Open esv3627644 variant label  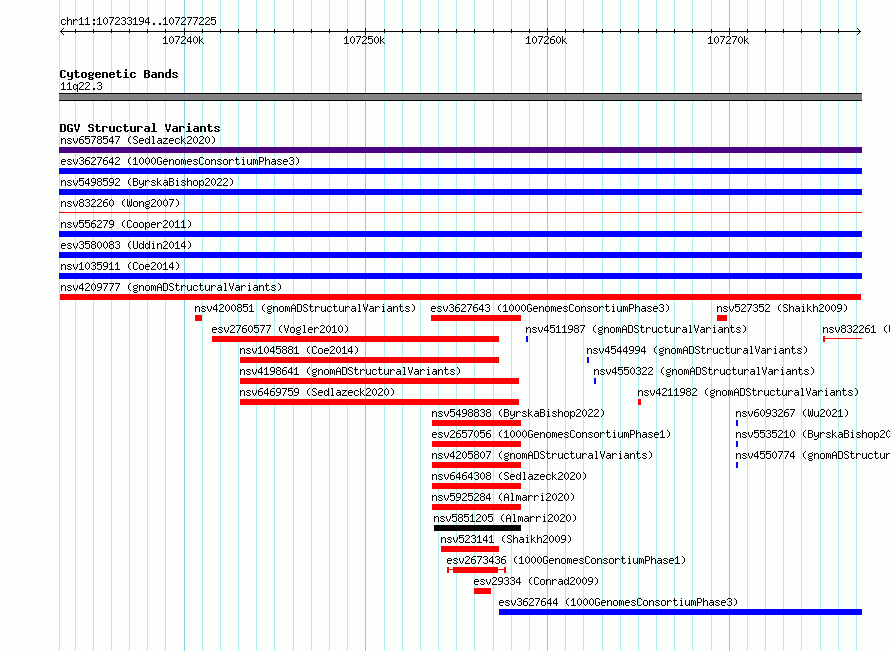point(618,602)
